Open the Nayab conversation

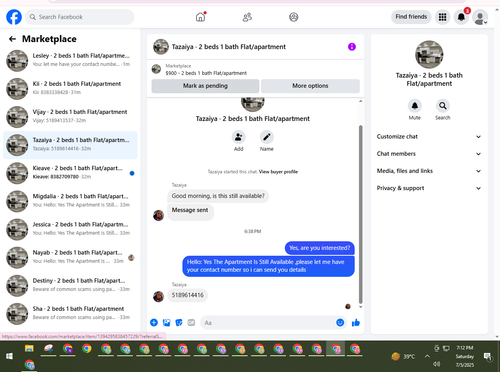70,257
